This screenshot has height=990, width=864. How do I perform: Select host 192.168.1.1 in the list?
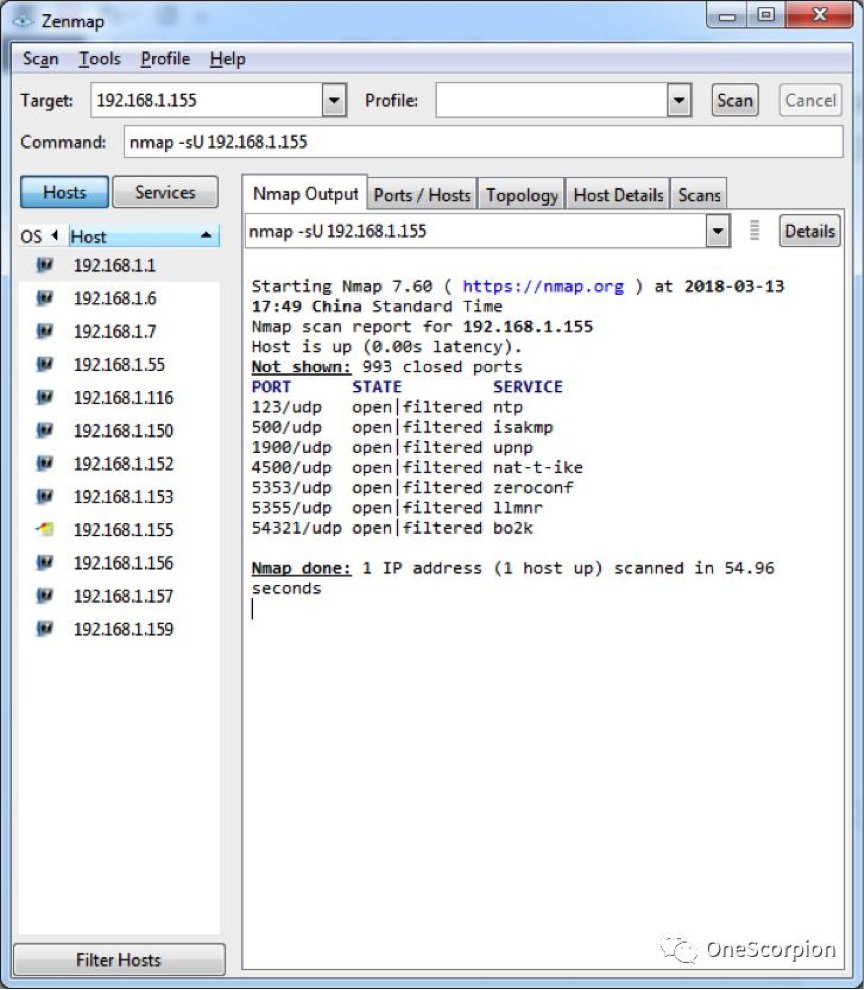tap(119, 265)
